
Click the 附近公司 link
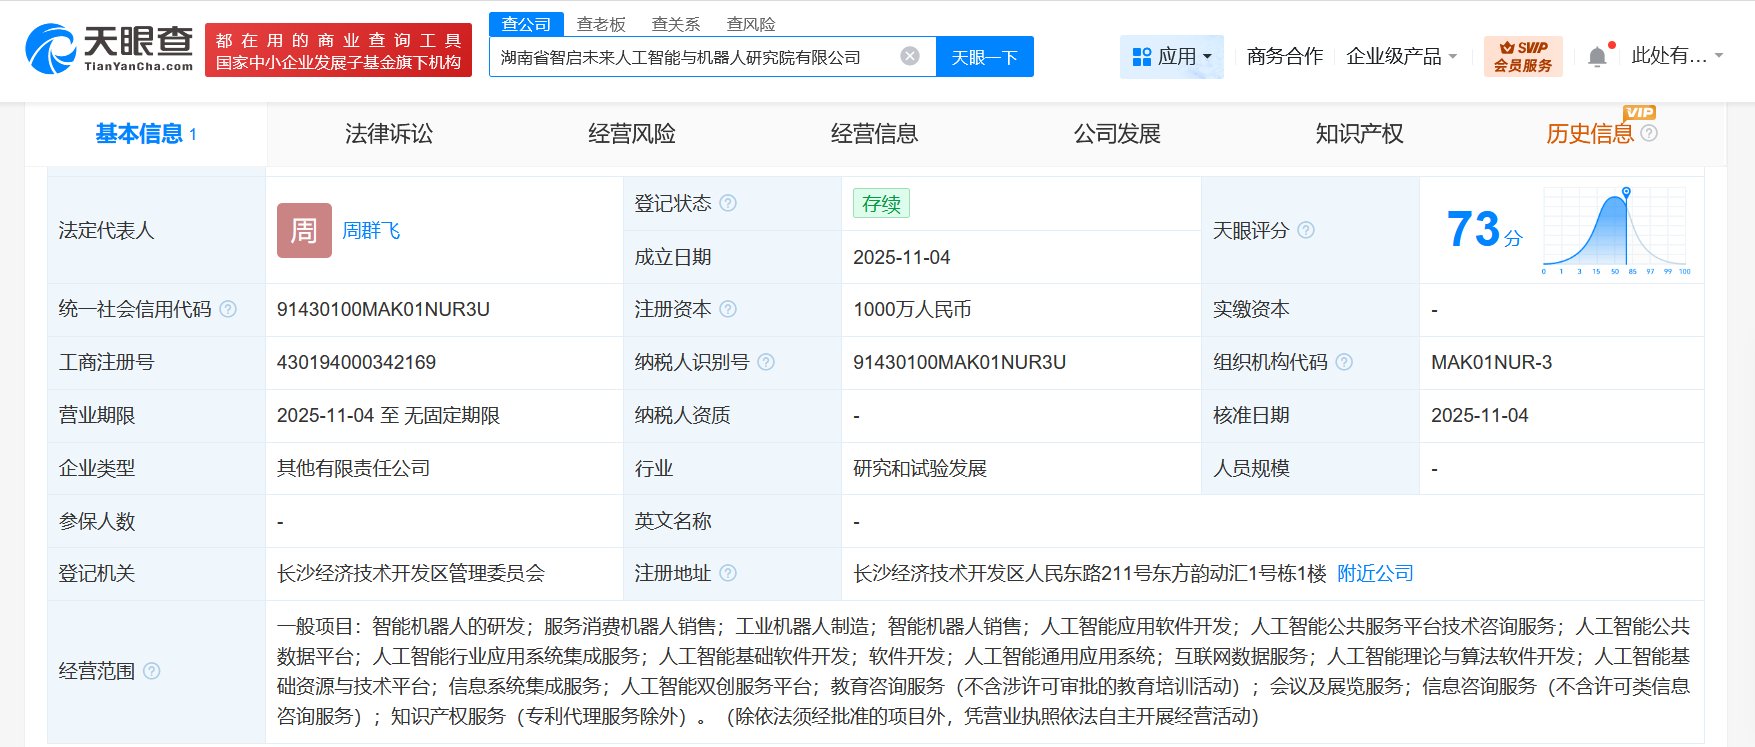[1375, 573]
